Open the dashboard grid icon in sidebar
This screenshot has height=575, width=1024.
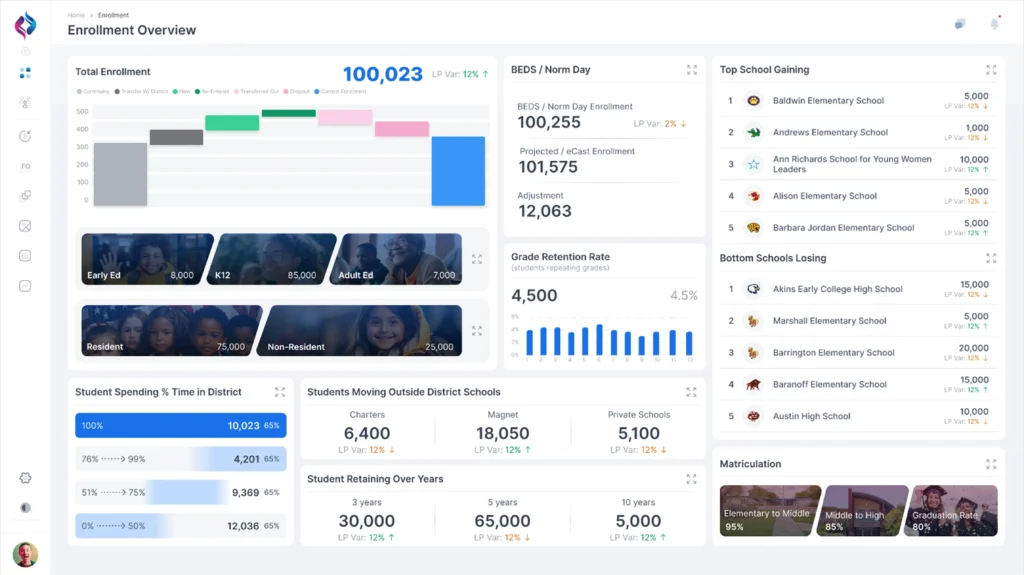[x=25, y=73]
